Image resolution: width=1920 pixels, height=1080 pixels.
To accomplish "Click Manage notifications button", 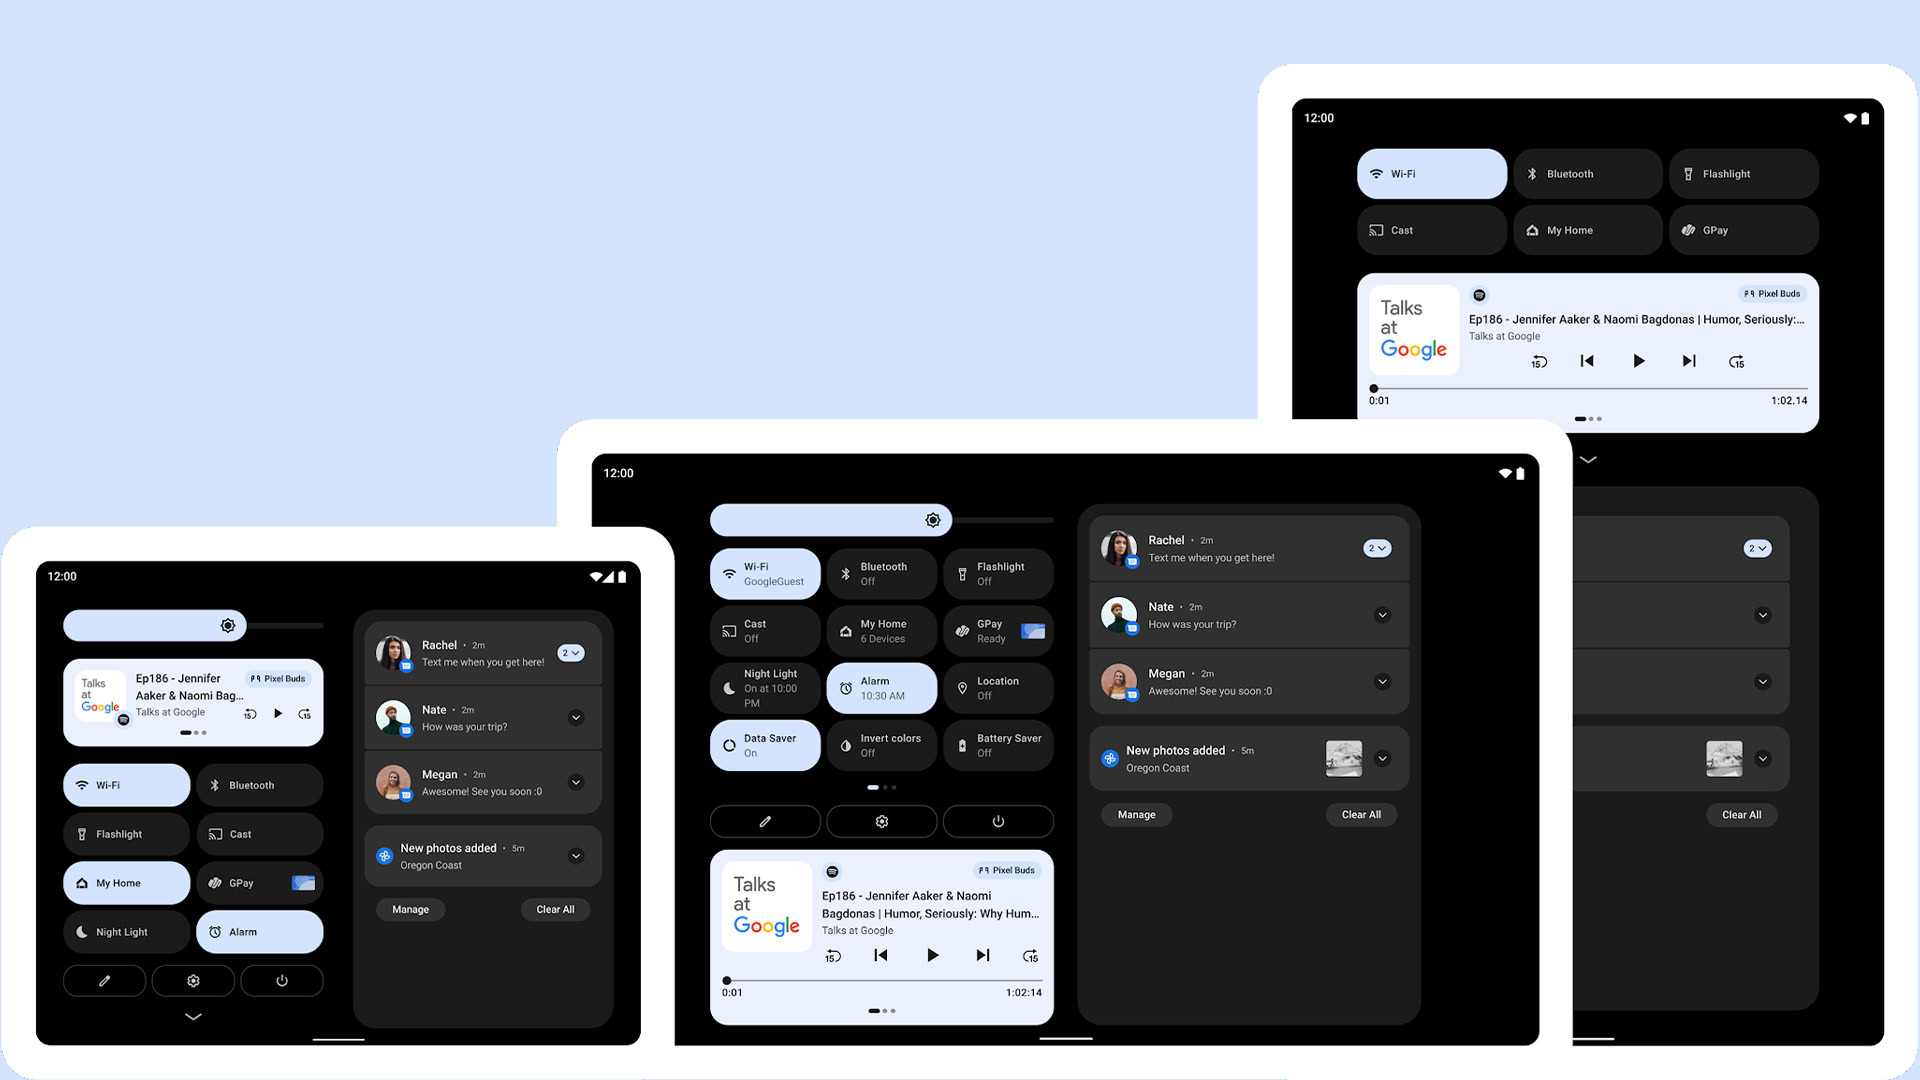I will 410,907.
